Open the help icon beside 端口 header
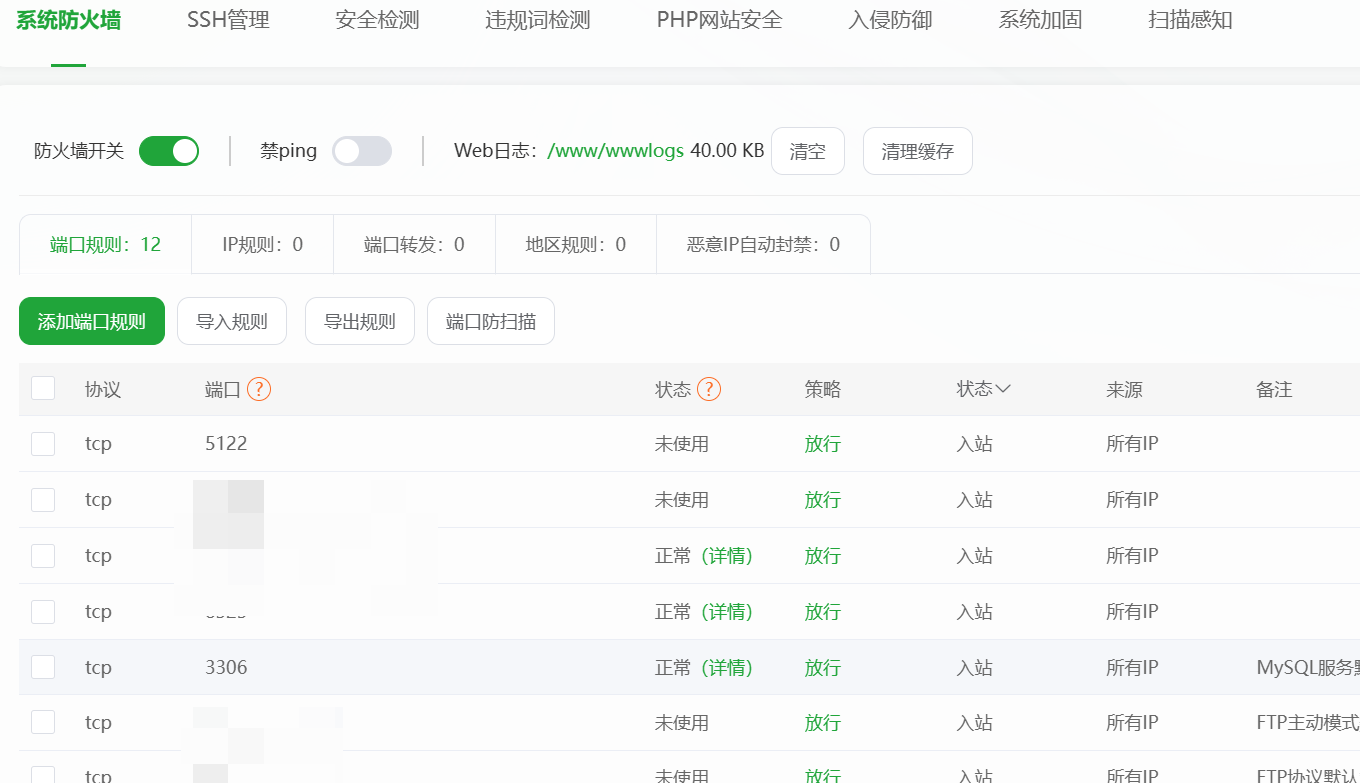 click(x=259, y=389)
